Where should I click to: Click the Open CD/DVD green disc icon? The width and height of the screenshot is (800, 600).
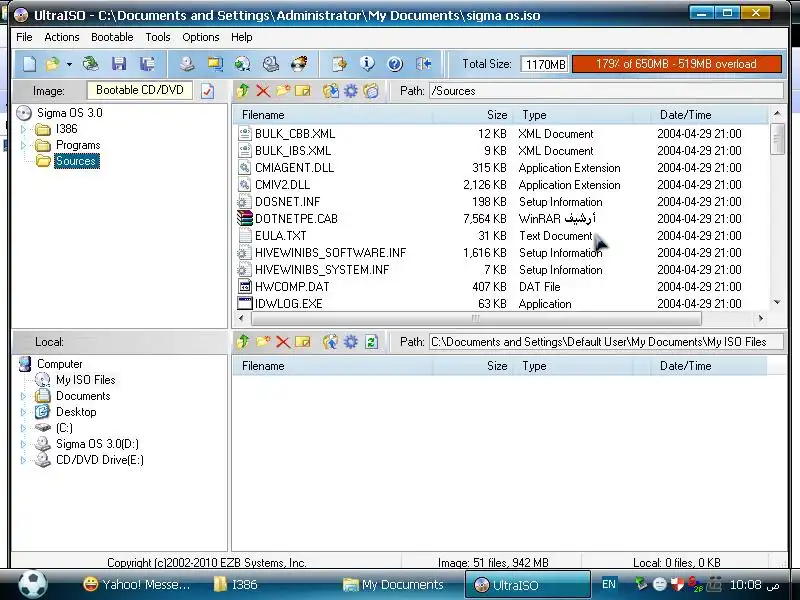(x=91, y=64)
